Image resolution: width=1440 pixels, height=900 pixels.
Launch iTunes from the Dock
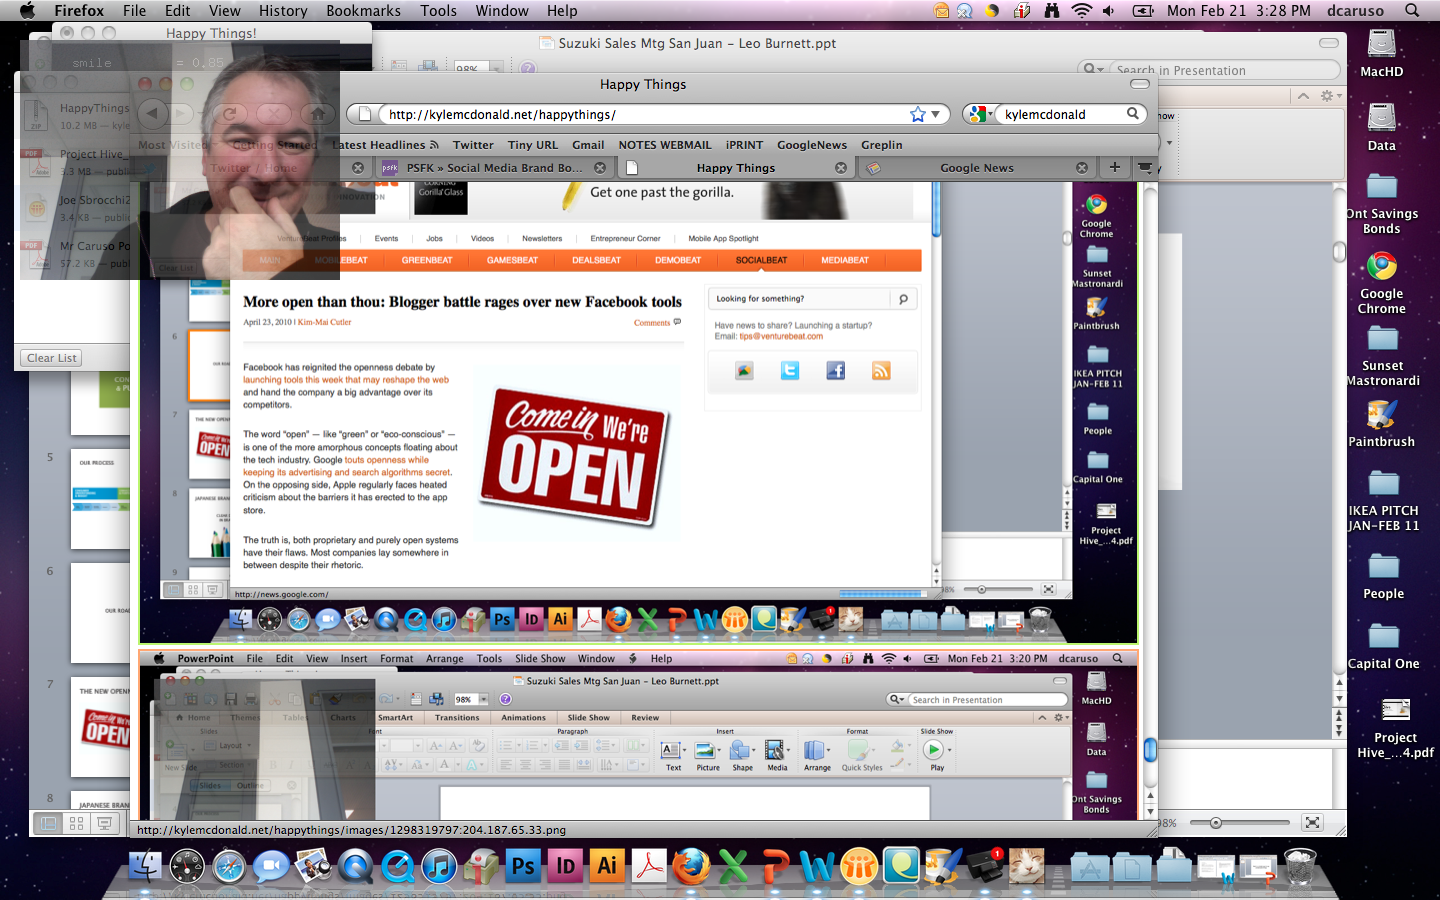[x=439, y=866]
